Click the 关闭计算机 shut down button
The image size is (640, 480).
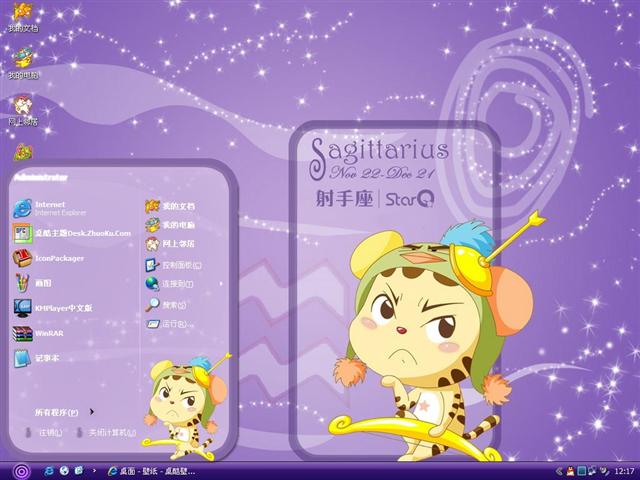point(105,433)
